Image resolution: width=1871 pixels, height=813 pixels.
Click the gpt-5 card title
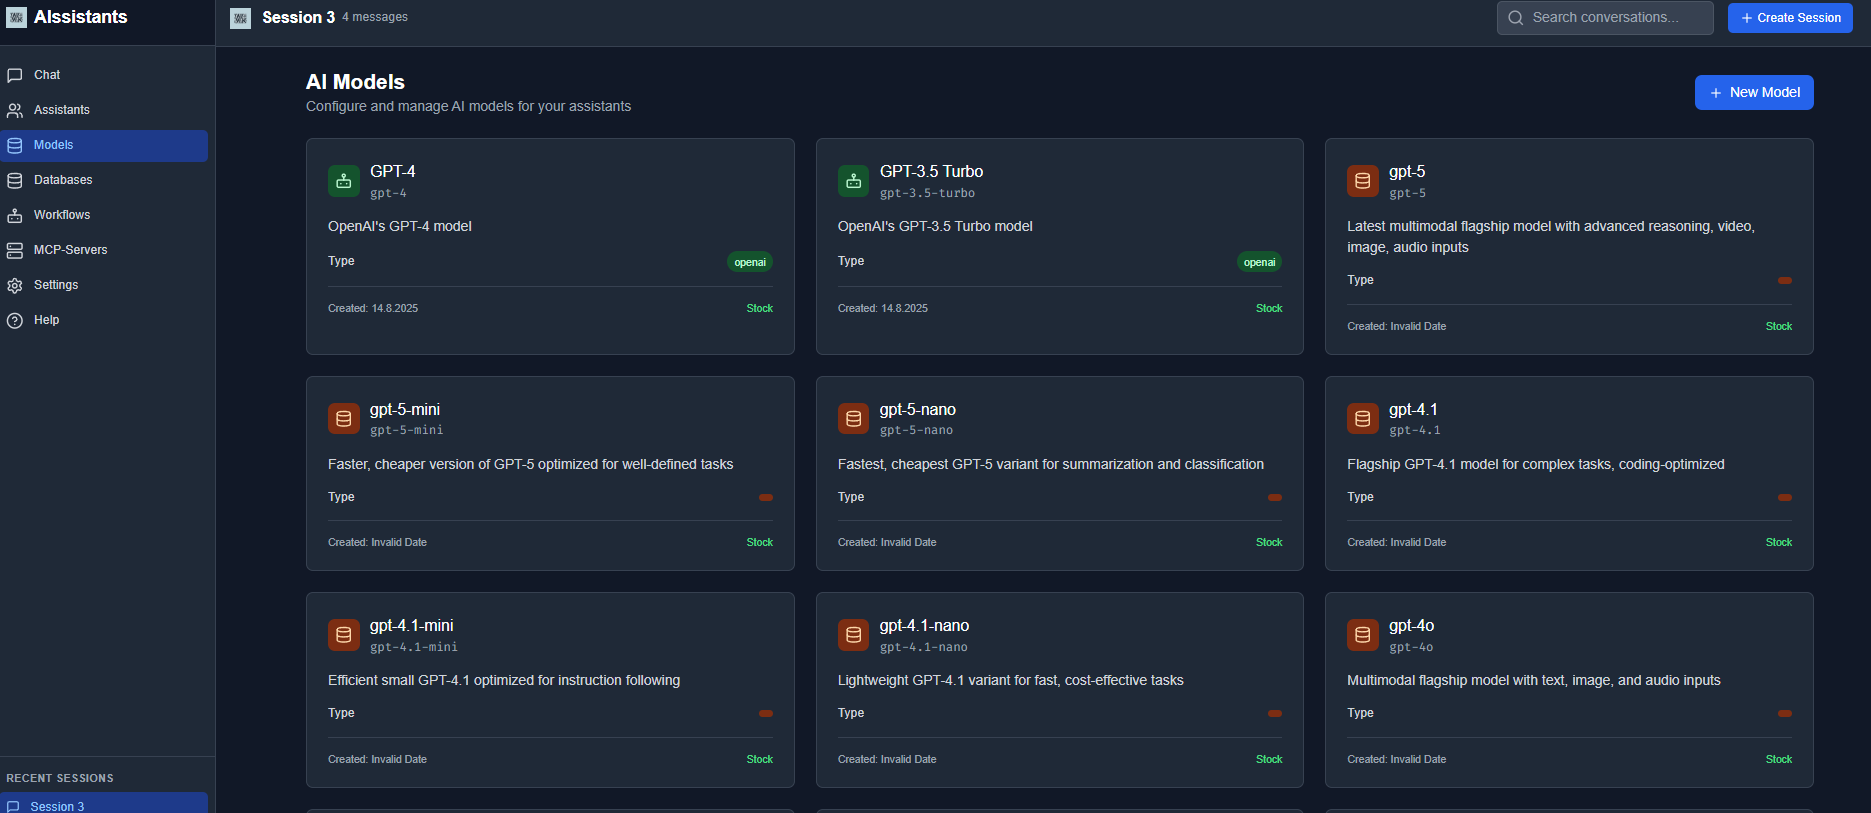pos(1407,171)
